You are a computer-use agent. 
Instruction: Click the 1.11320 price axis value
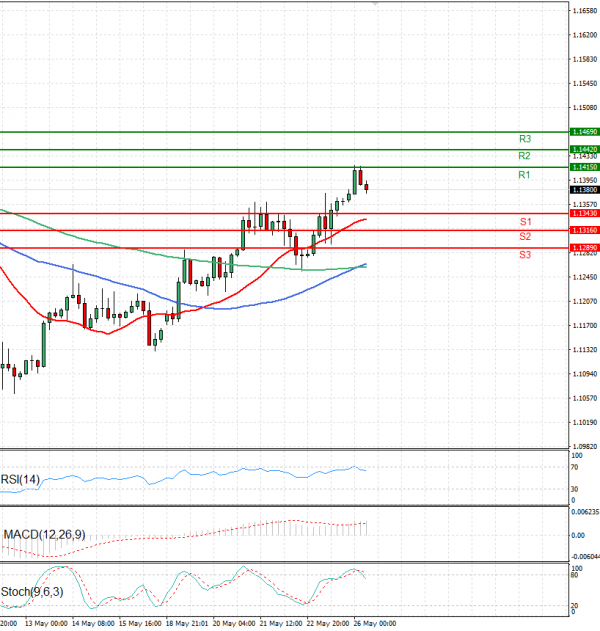[585, 350]
